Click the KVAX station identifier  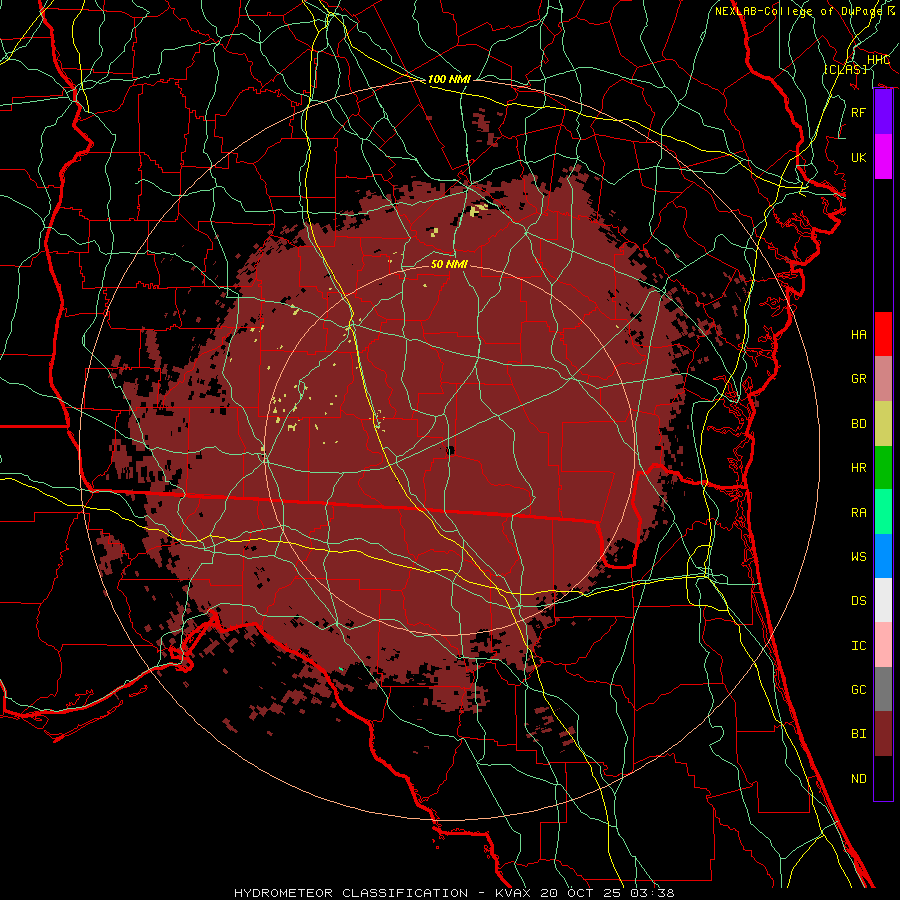(x=511, y=893)
